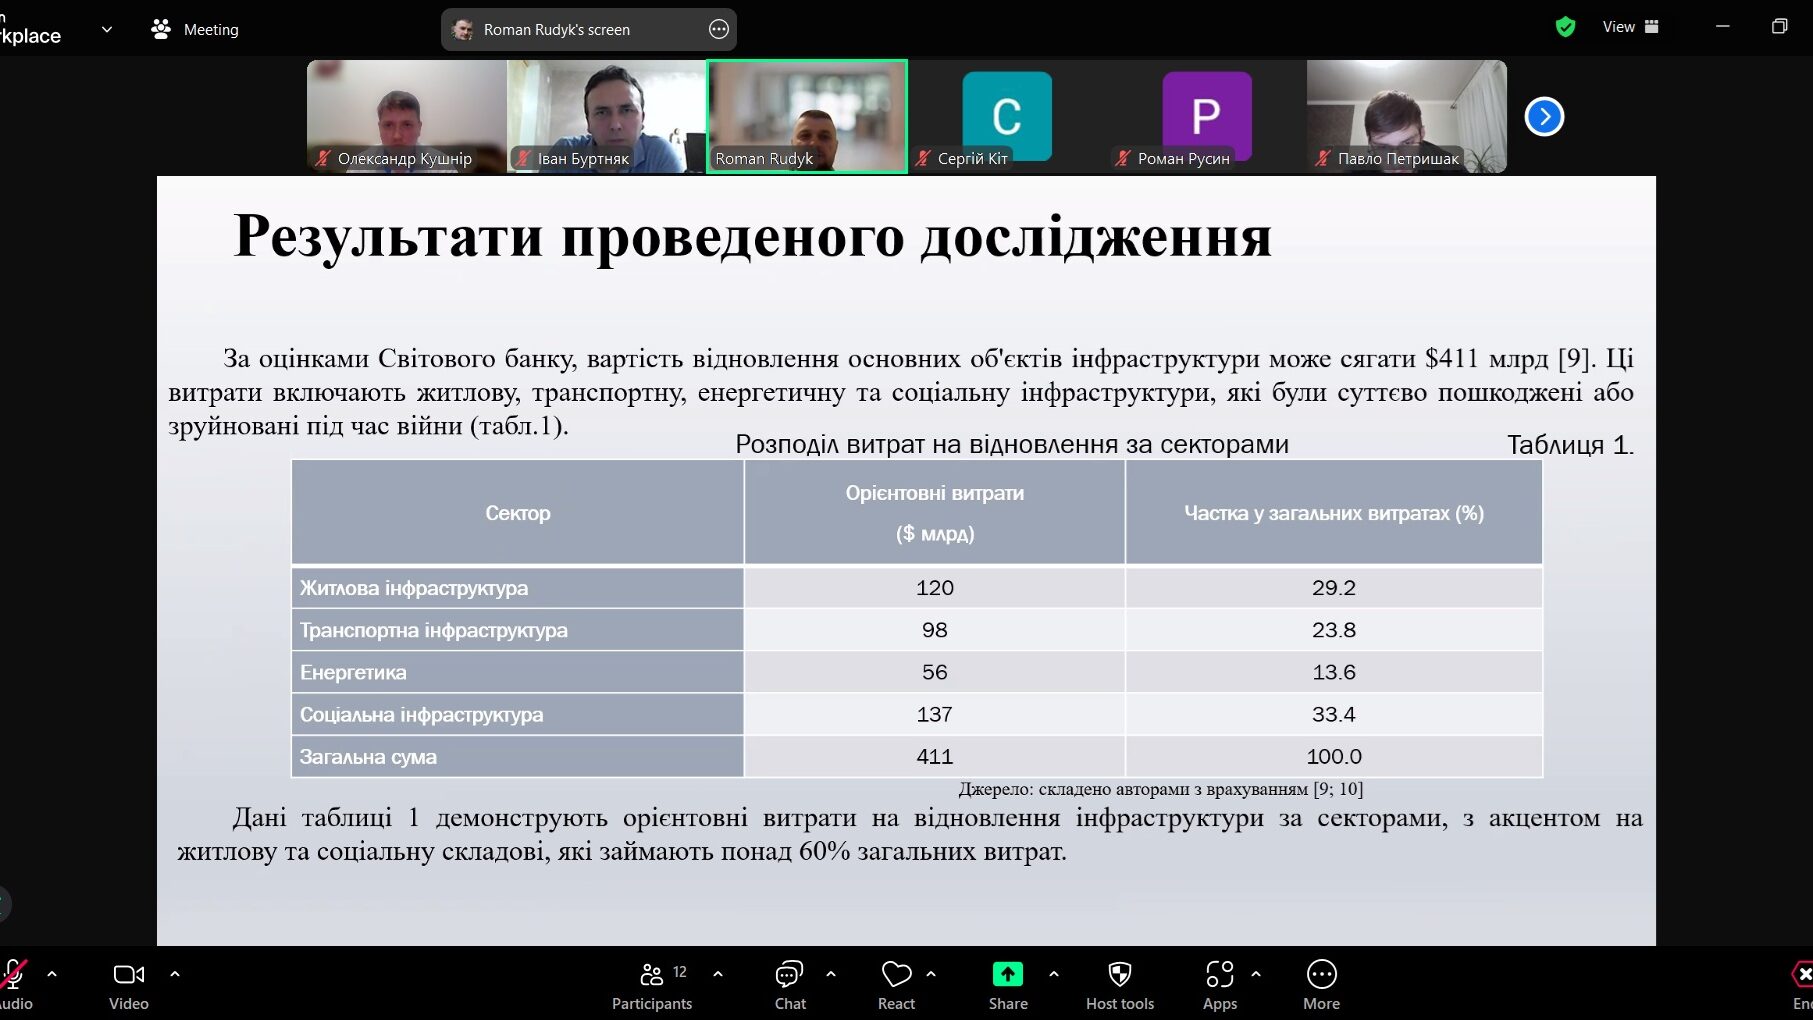This screenshot has height=1020, width=1813.
Task: Open the Meeting info menu
Action: (x=196, y=29)
